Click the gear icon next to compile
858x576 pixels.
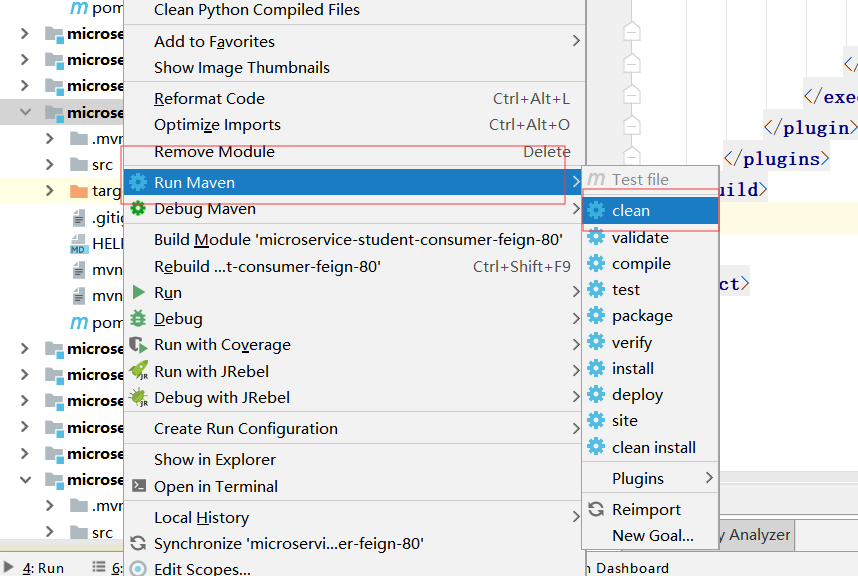click(x=596, y=264)
